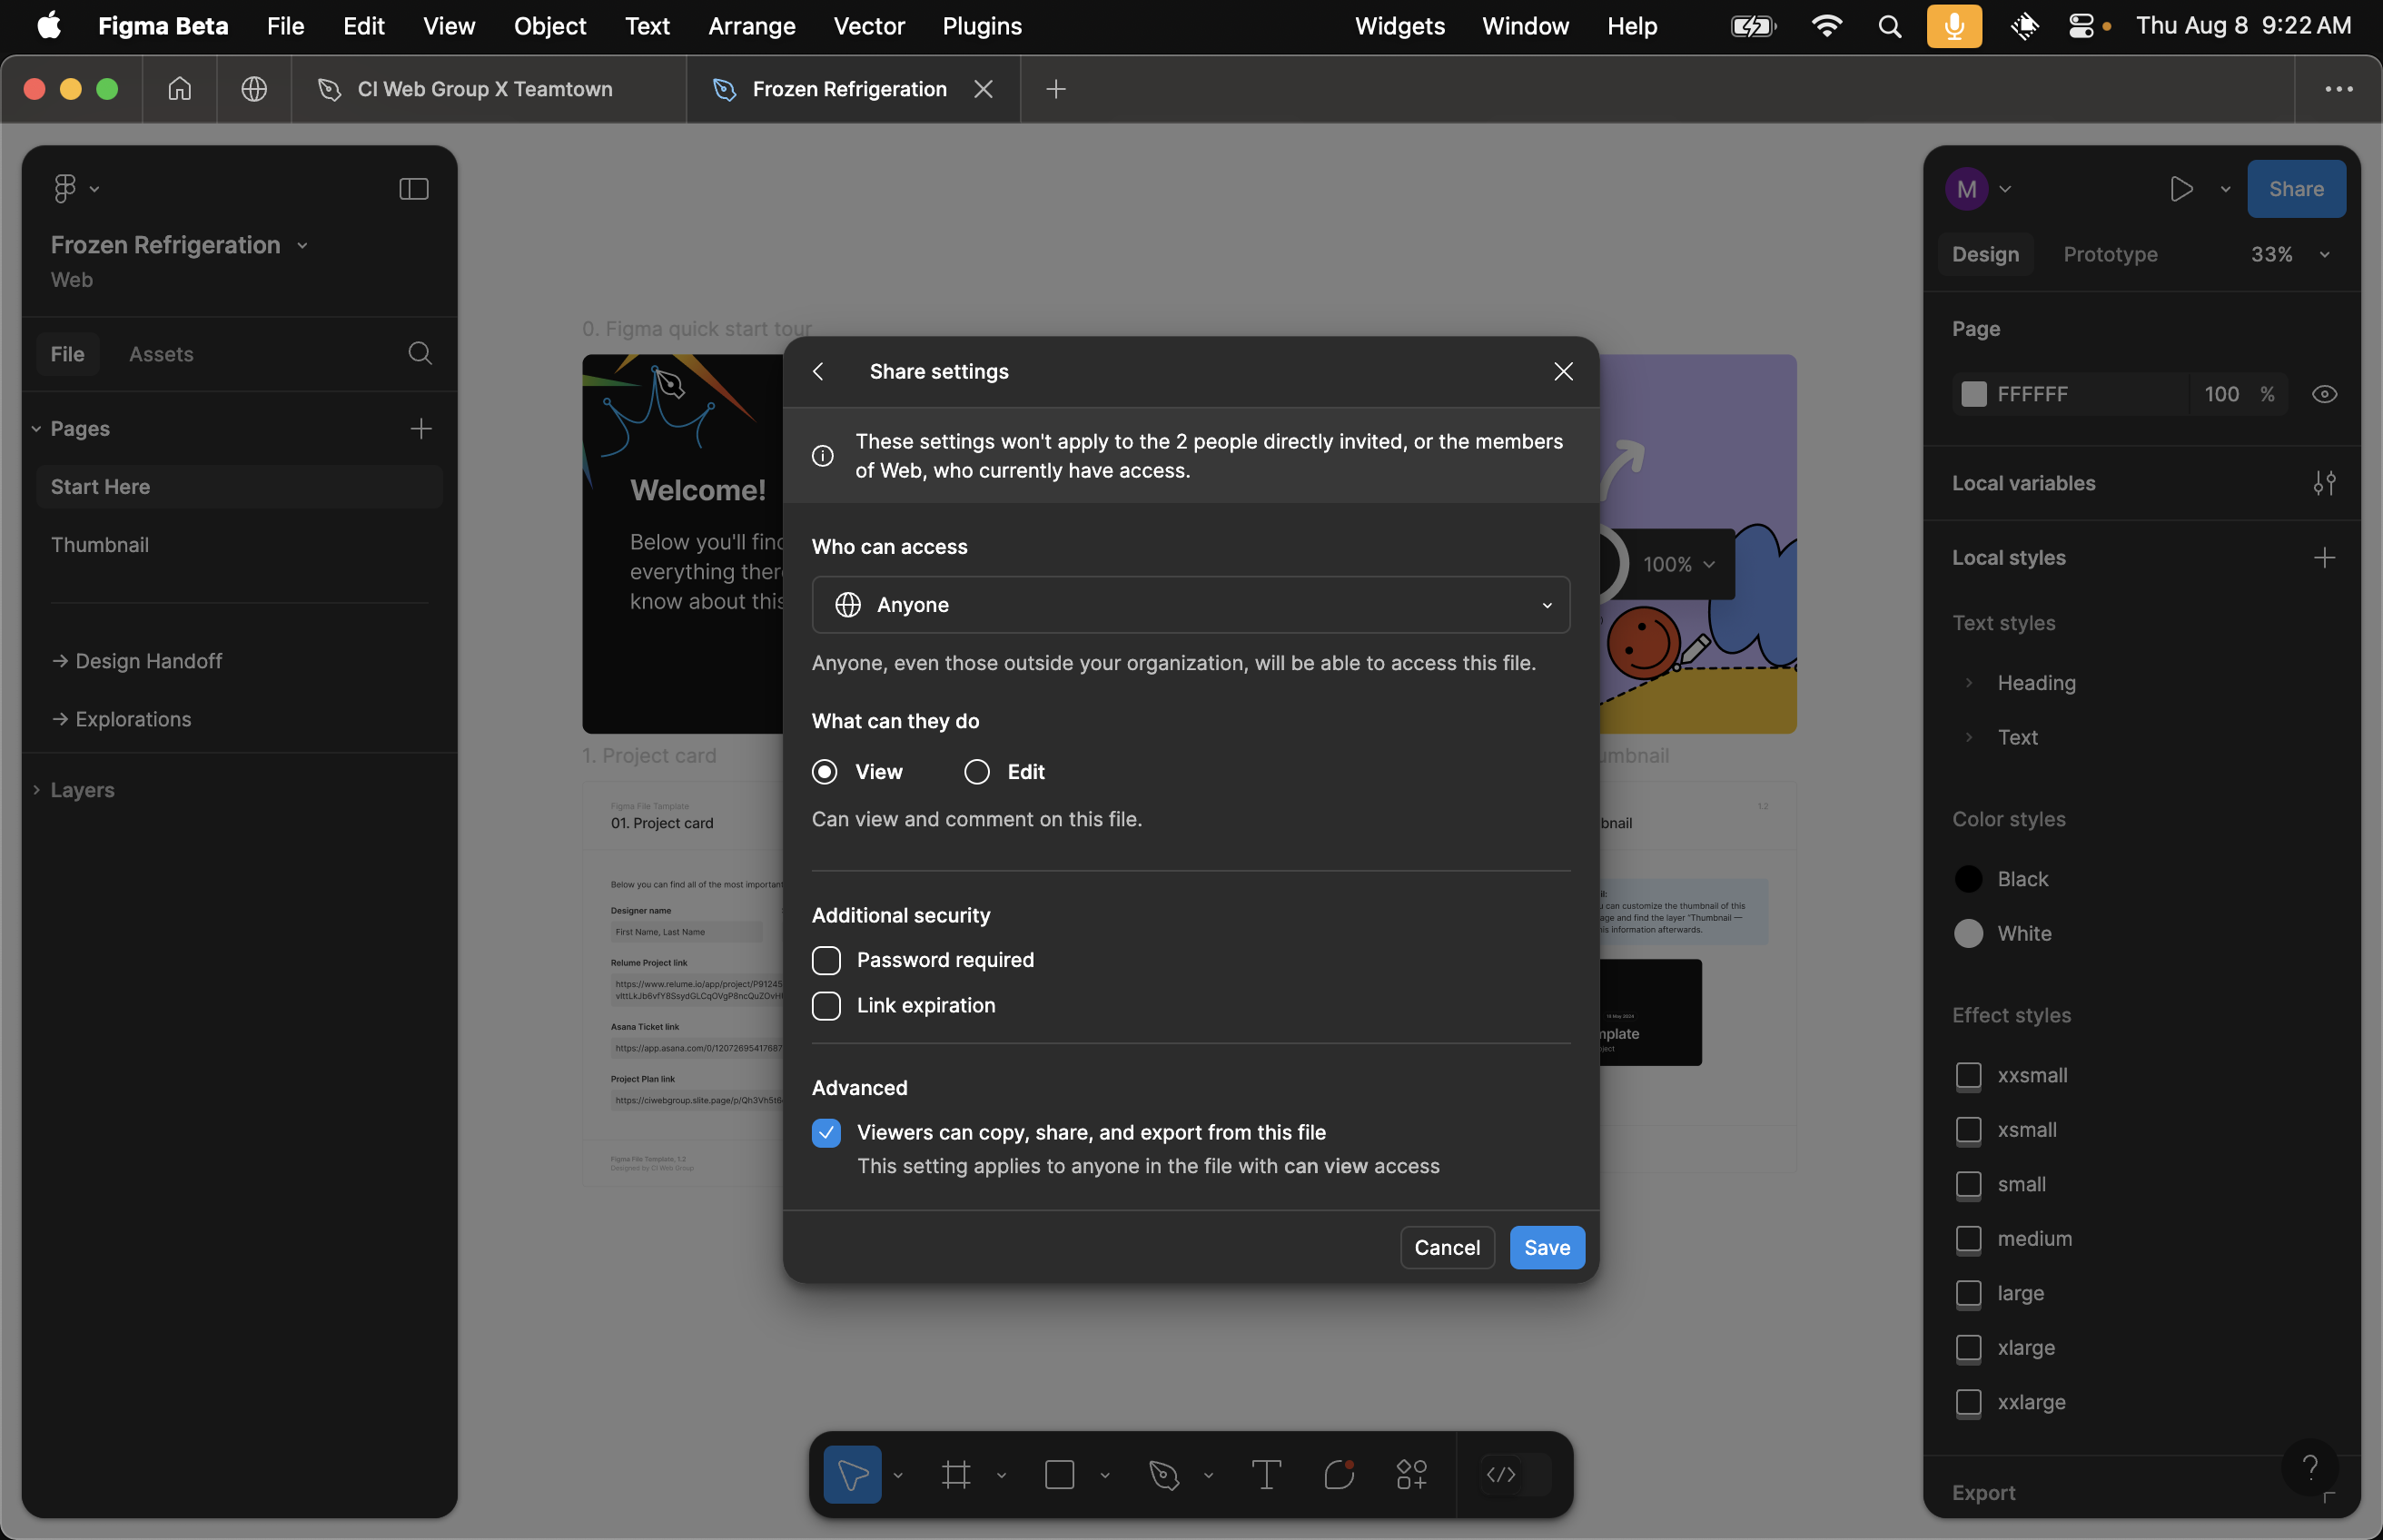Open the Arrange menu
2383x1540 pixels.
[x=751, y=26]
